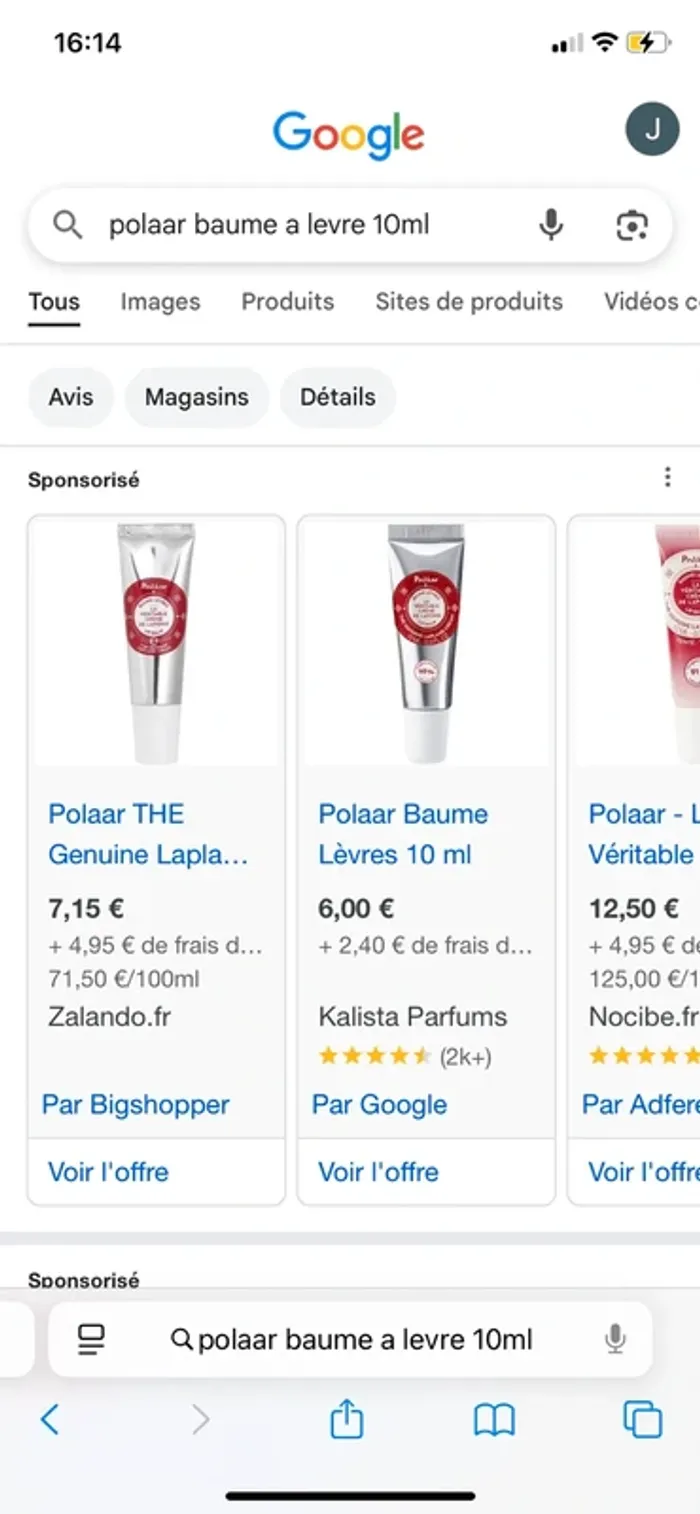Show all Safari tabs
Screen dimensions: 700x1514
point(642,1419)
